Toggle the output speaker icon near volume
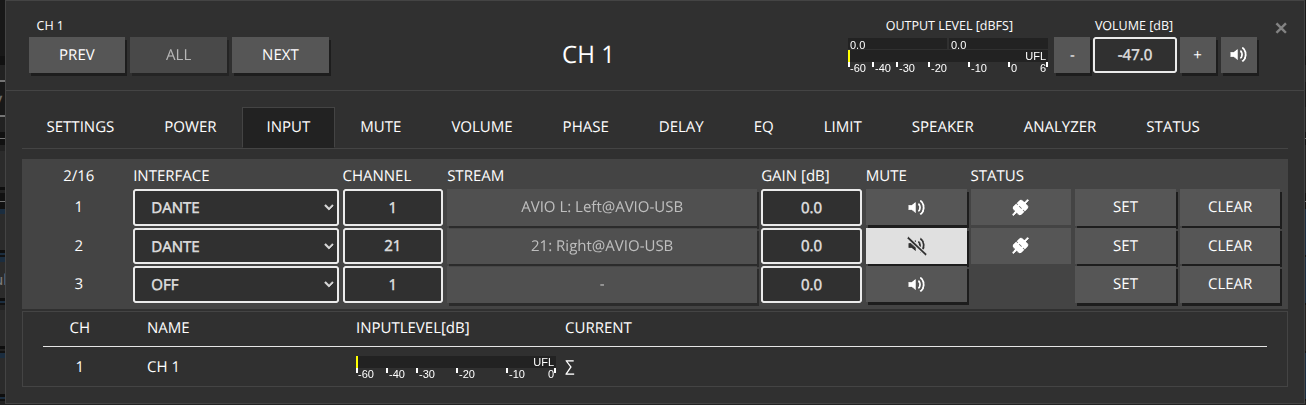This screenshot has width=1306, height=405. 1238,56
